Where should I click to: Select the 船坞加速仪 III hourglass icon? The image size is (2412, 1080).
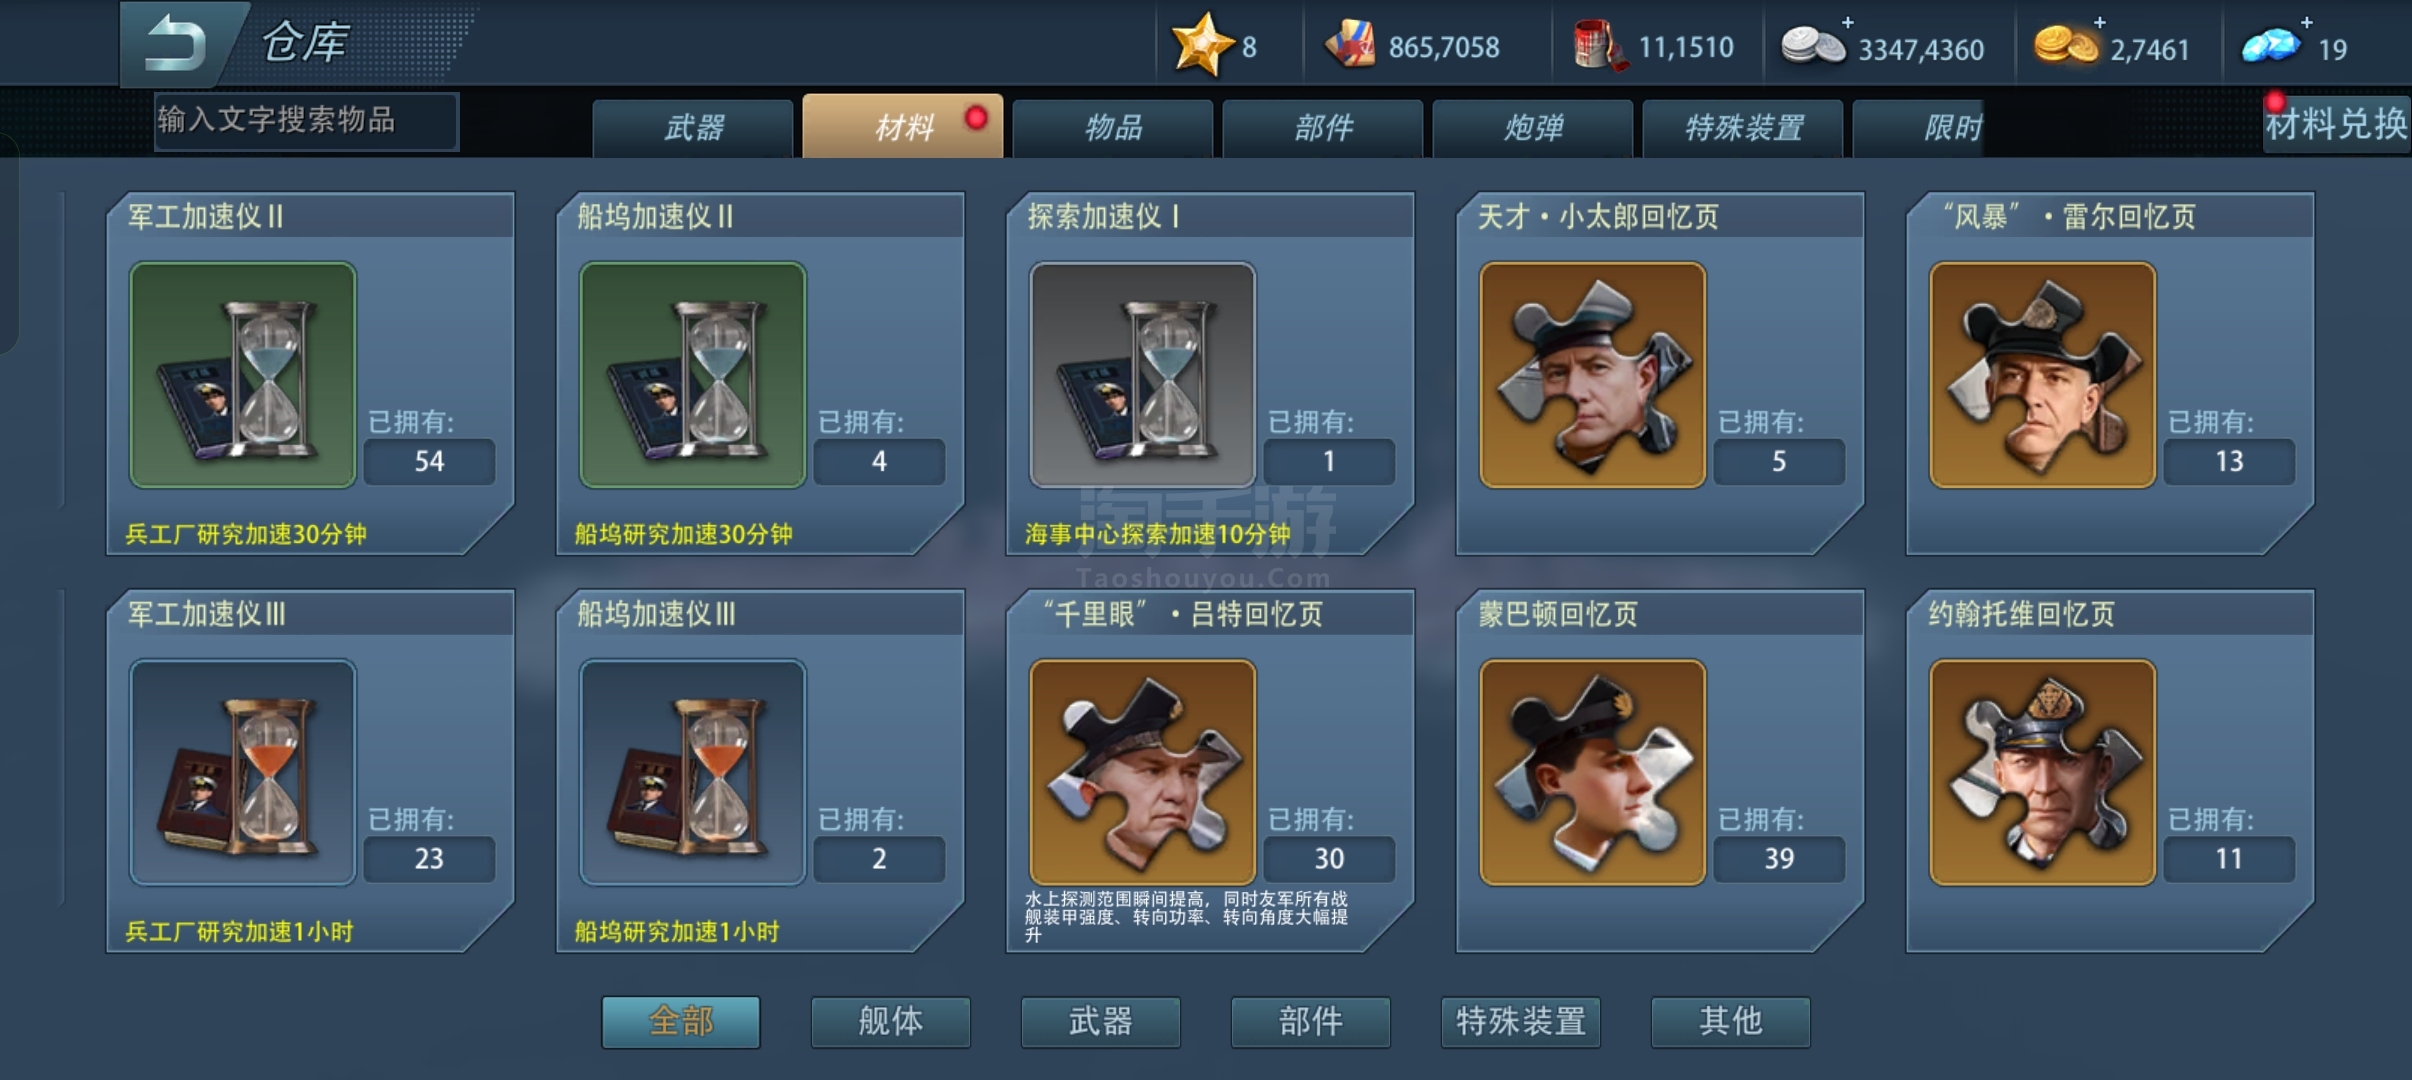pos(693,772)
